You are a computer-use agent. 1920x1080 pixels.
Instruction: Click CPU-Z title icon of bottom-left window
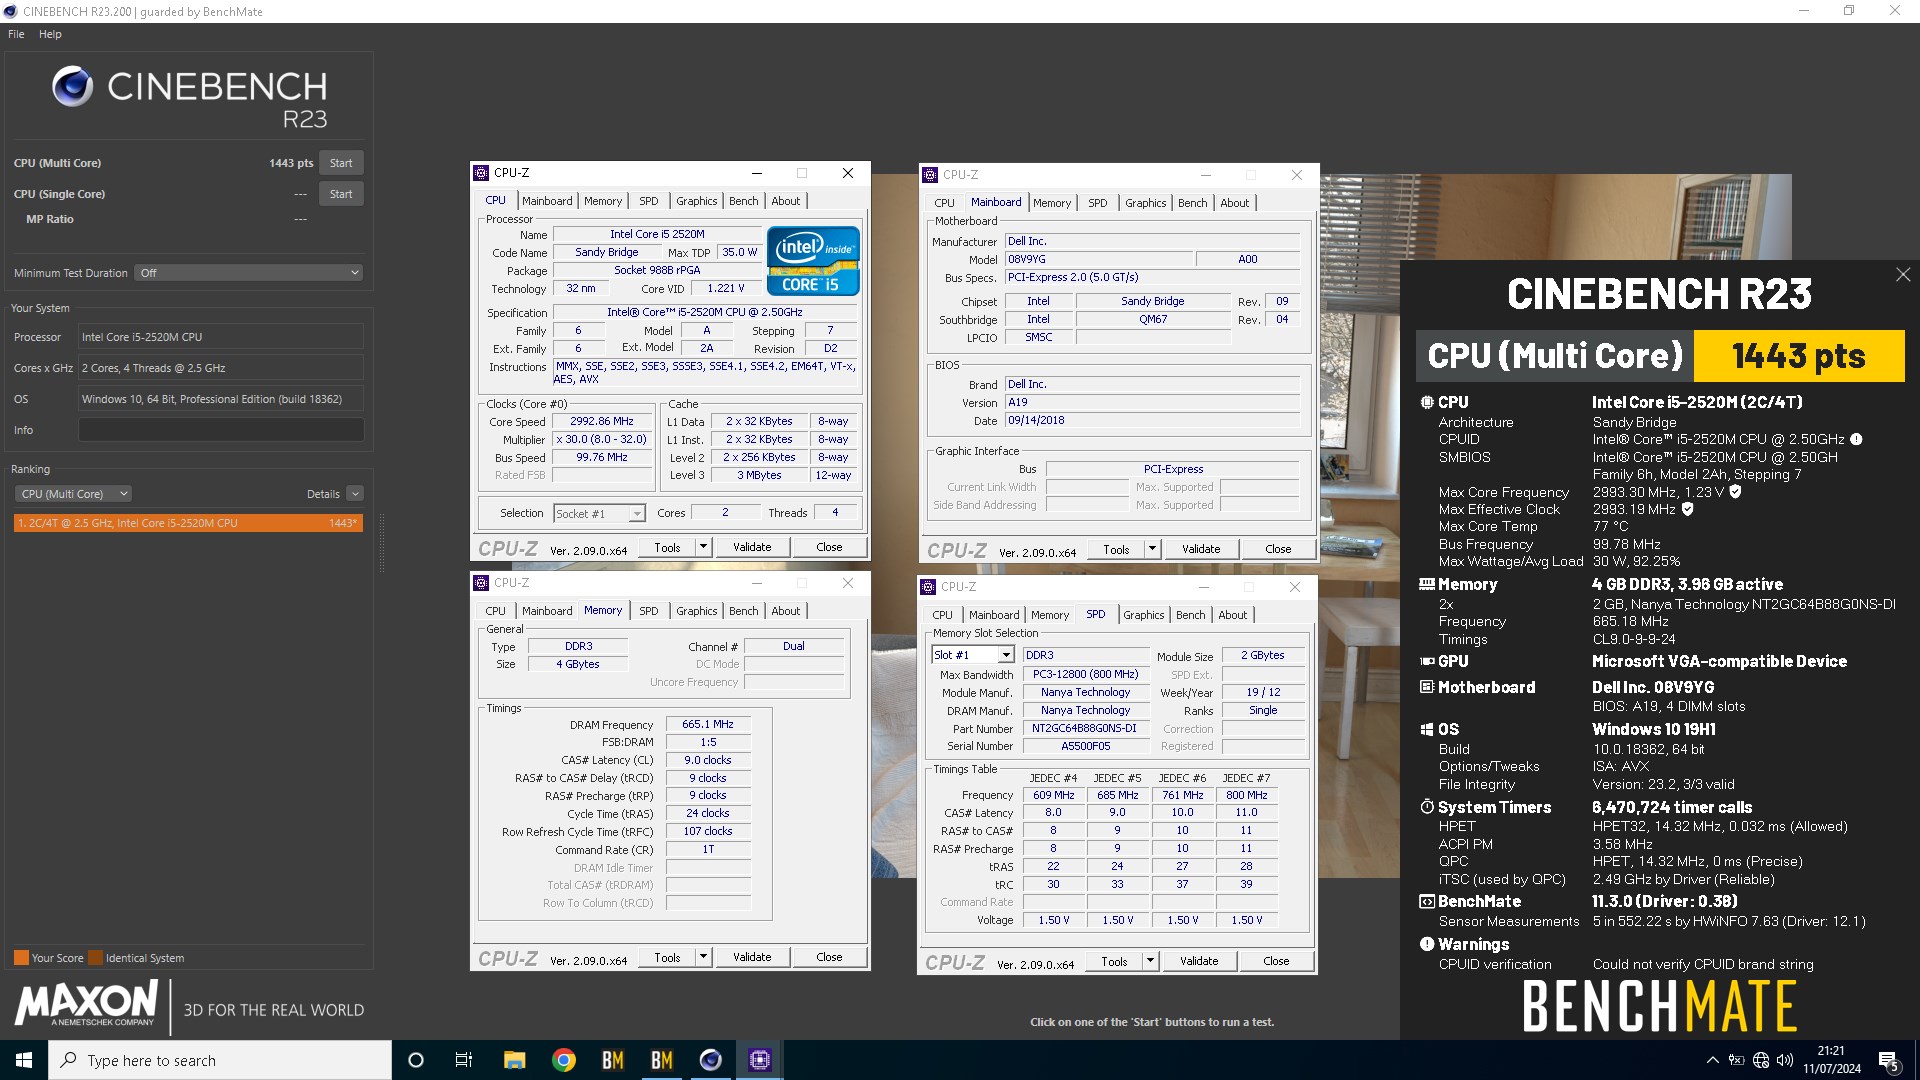[481, 583]
